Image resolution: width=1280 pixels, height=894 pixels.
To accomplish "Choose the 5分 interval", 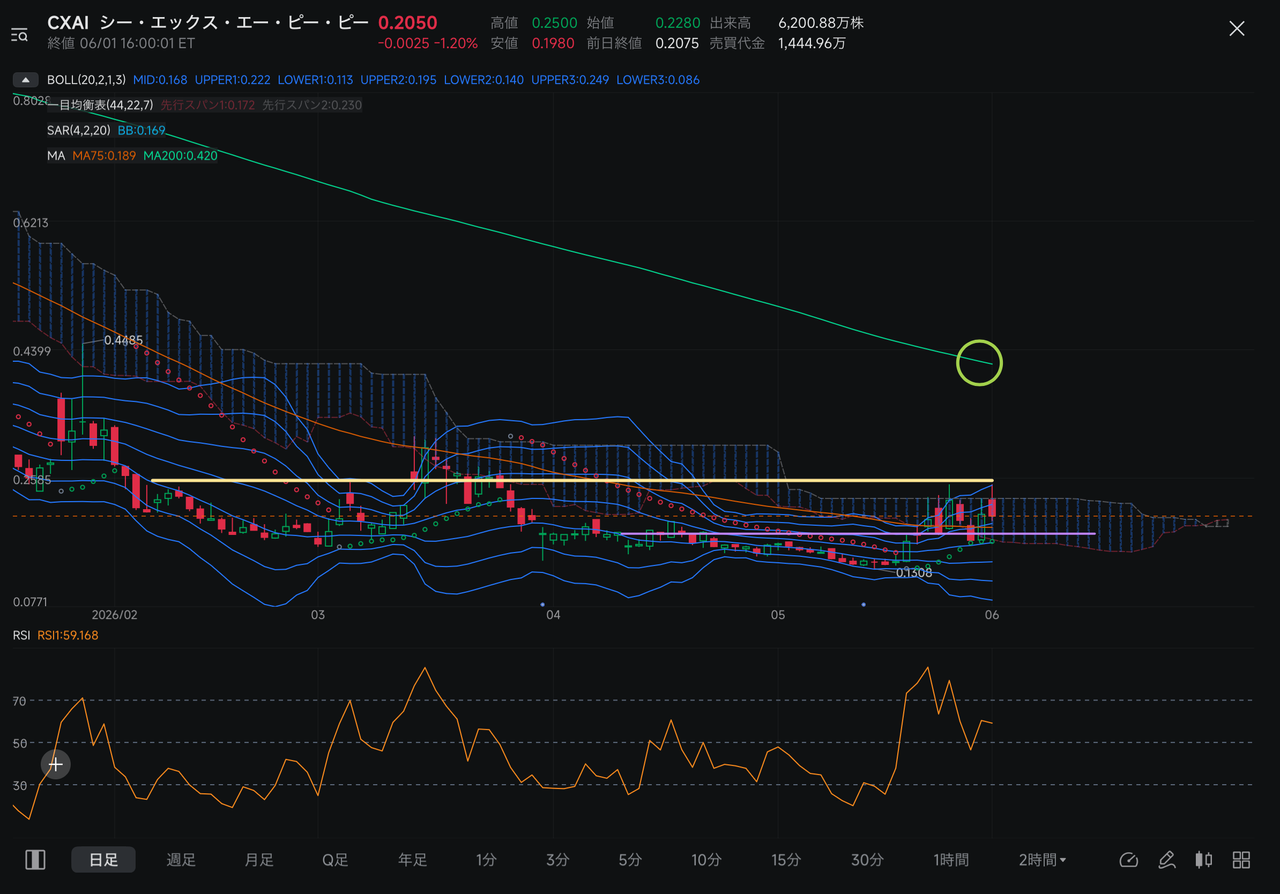I will pyautogui.click(x=630, y=860).
